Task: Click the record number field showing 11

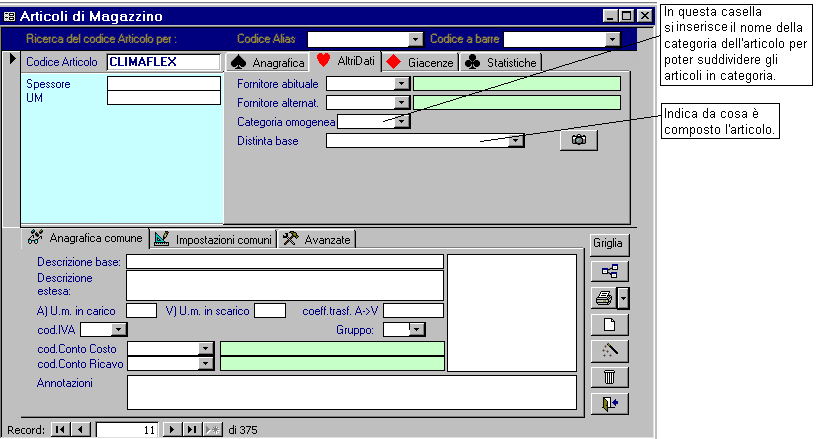Action: click(x=127, y=430)
